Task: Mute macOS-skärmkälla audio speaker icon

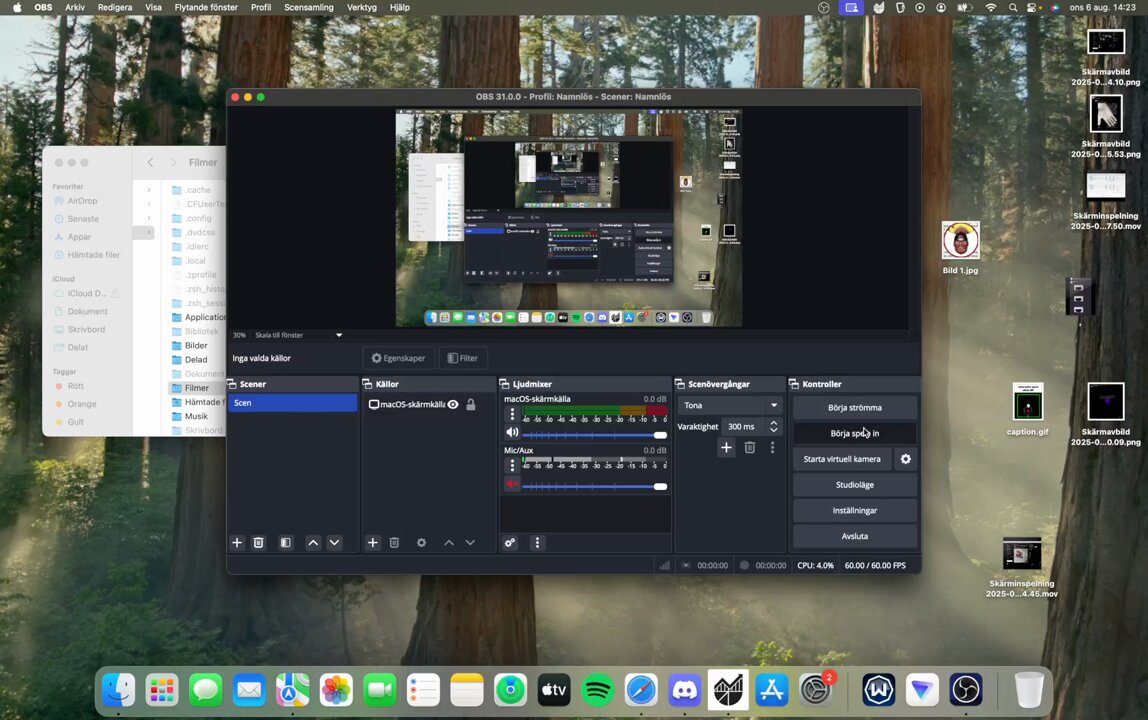Action: [512, 433]
